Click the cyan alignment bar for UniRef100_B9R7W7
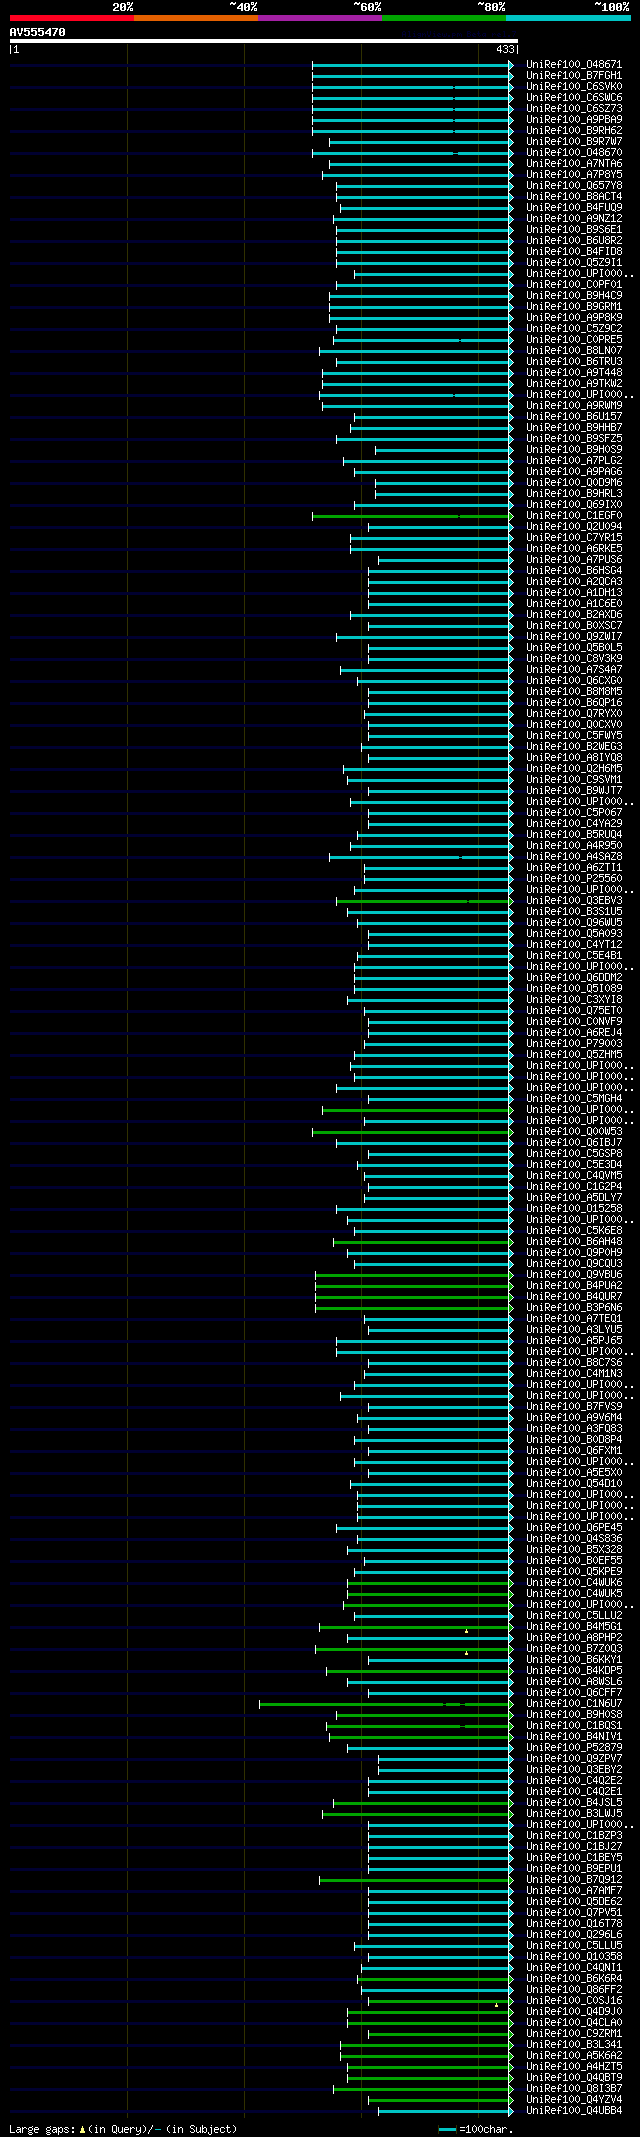This screenshot has width=640, height=2137. pos(421,141)
